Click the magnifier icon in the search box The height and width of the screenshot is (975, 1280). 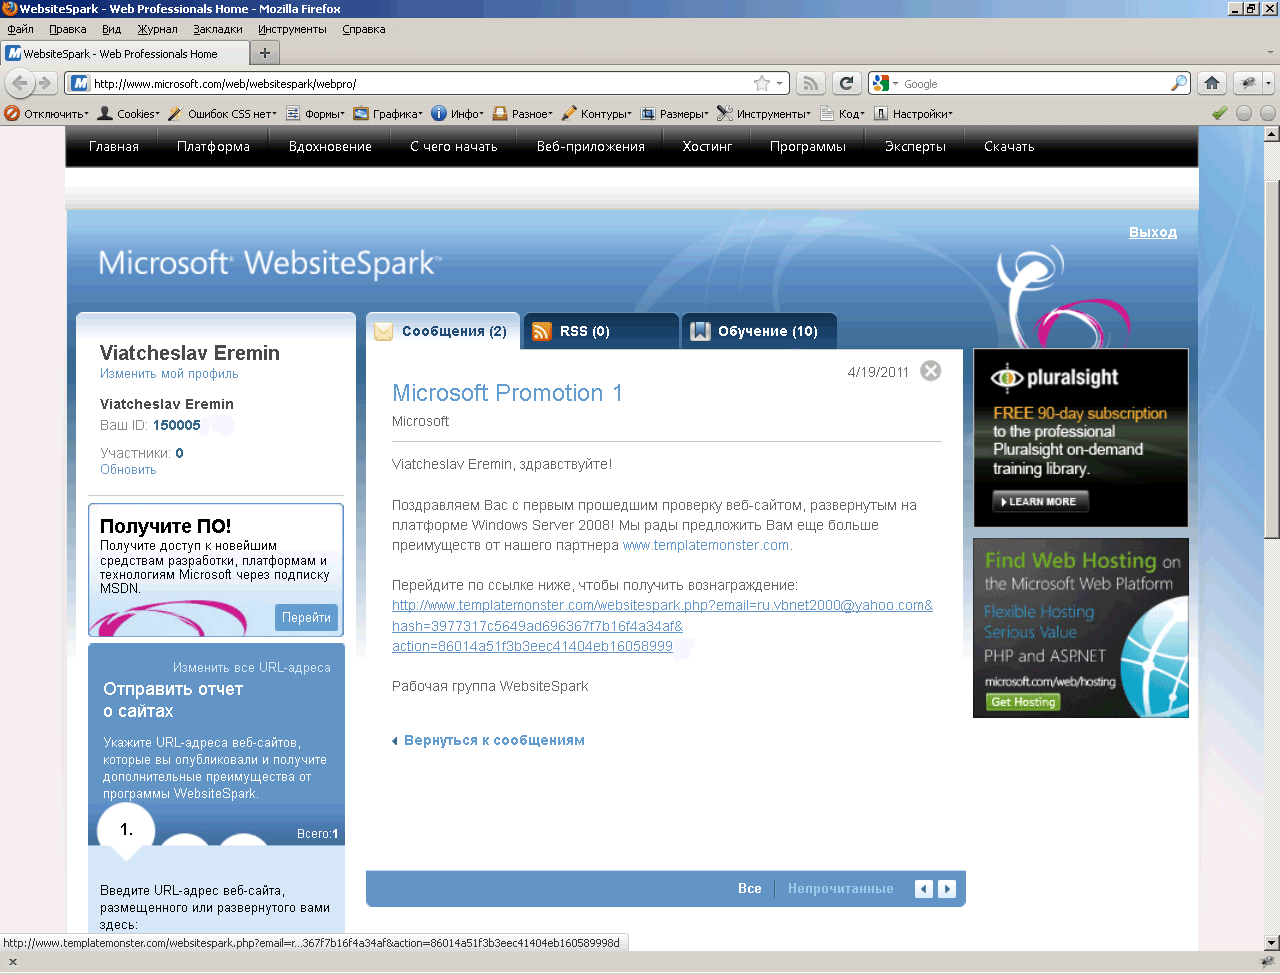1180,84
